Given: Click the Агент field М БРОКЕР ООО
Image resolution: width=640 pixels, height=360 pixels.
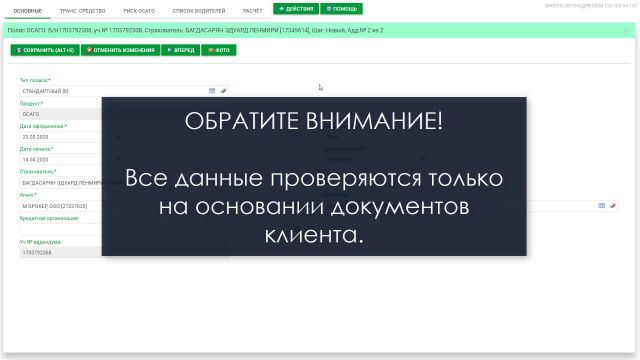Looking at the screenshot, I should point(60,206).
